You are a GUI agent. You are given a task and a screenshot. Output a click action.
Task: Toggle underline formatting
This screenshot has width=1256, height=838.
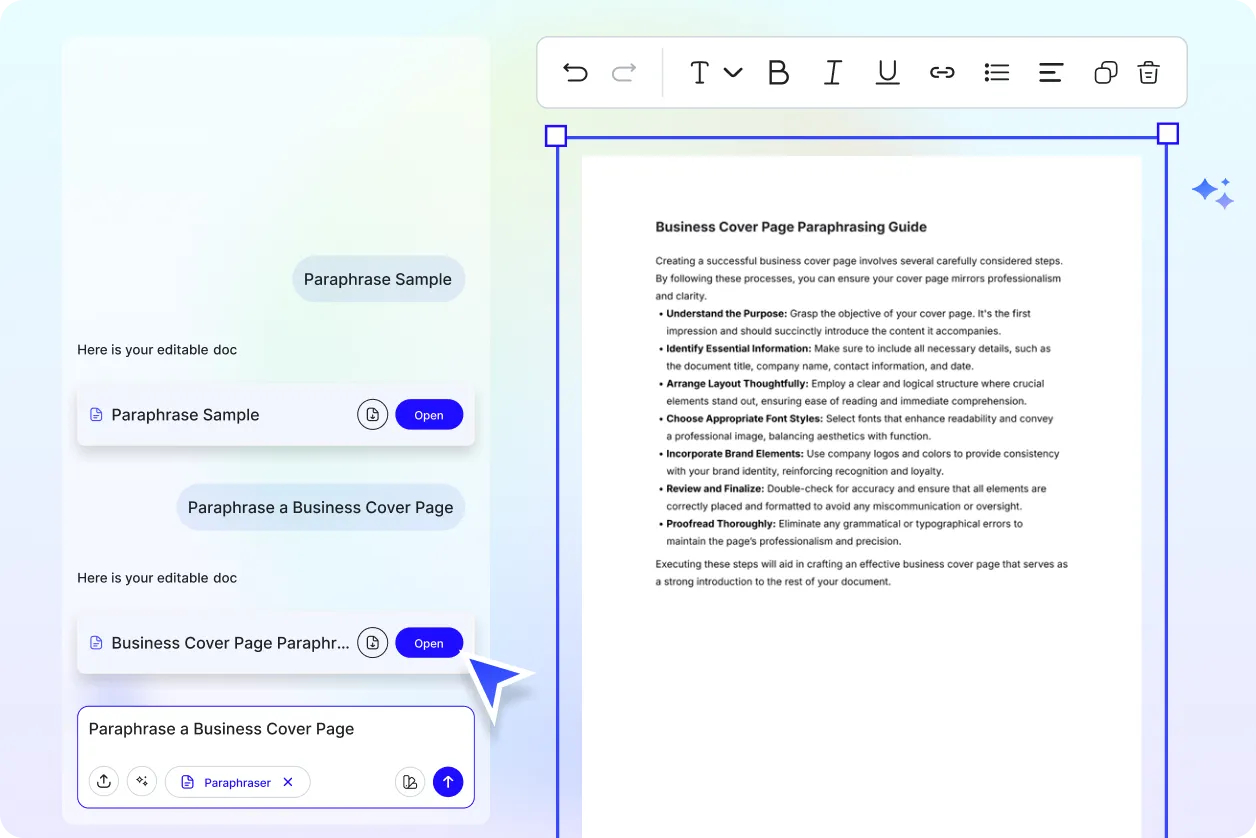[x=887, y=72]
